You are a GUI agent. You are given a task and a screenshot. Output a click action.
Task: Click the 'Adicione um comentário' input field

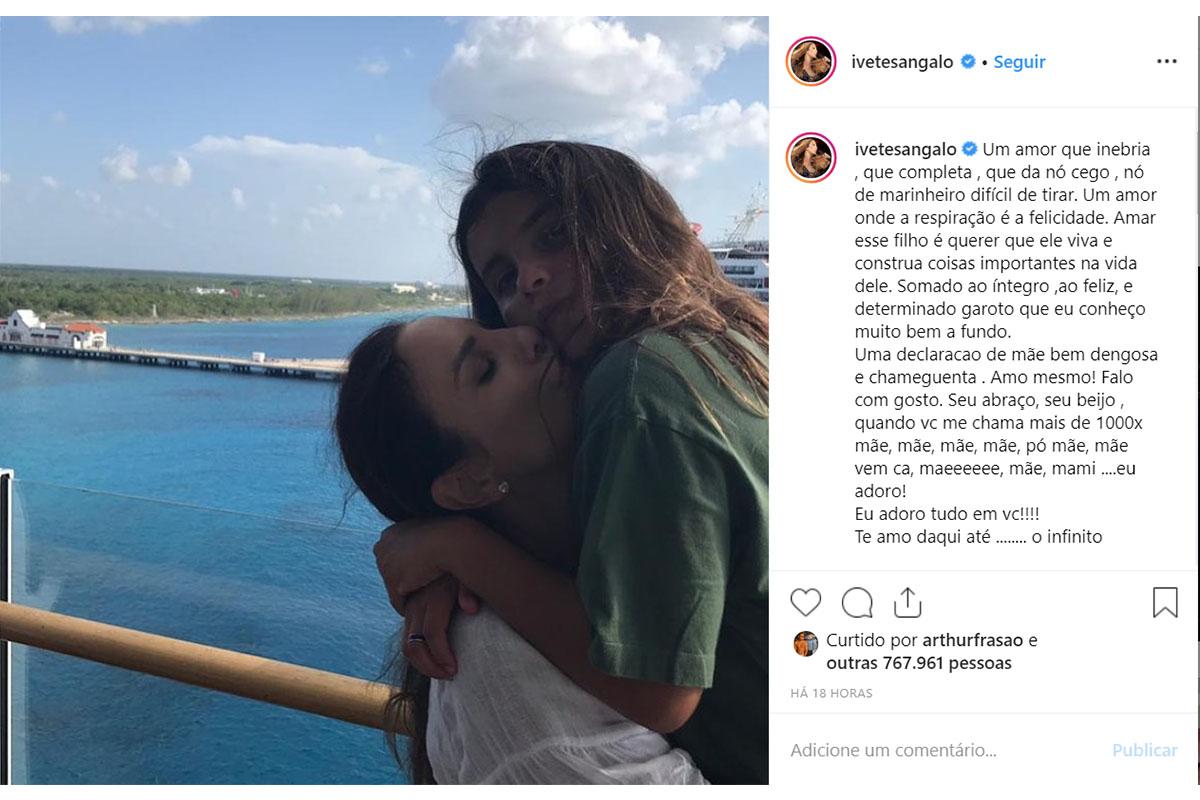[x=920, y=750]
